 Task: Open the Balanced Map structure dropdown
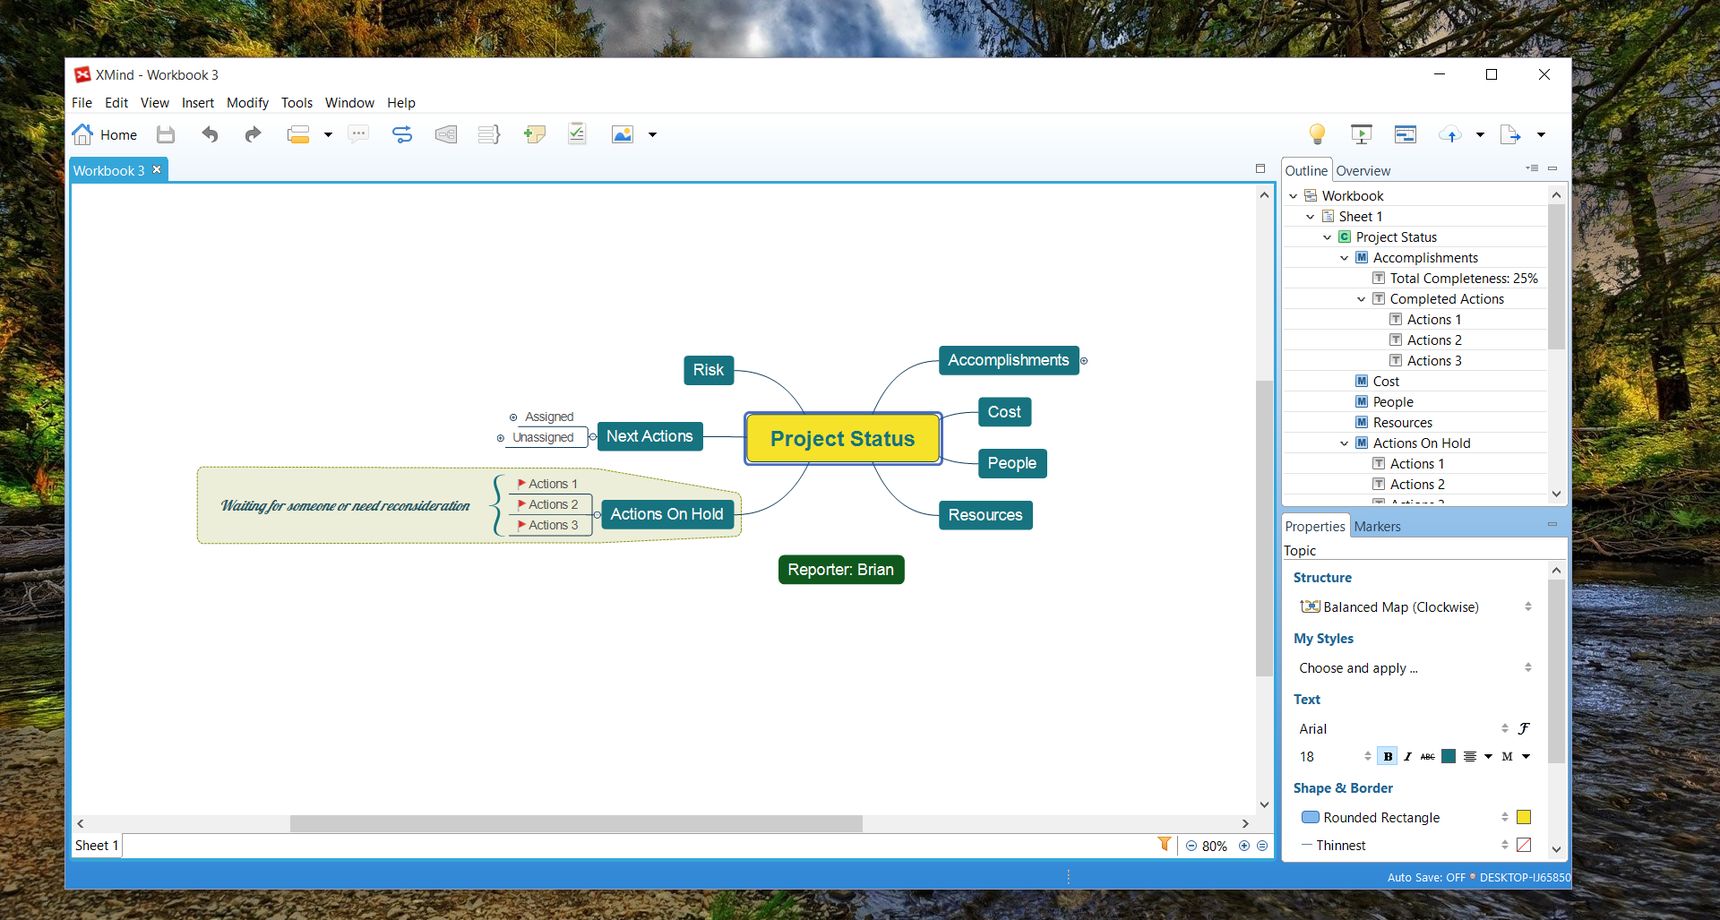[1414, 607]
